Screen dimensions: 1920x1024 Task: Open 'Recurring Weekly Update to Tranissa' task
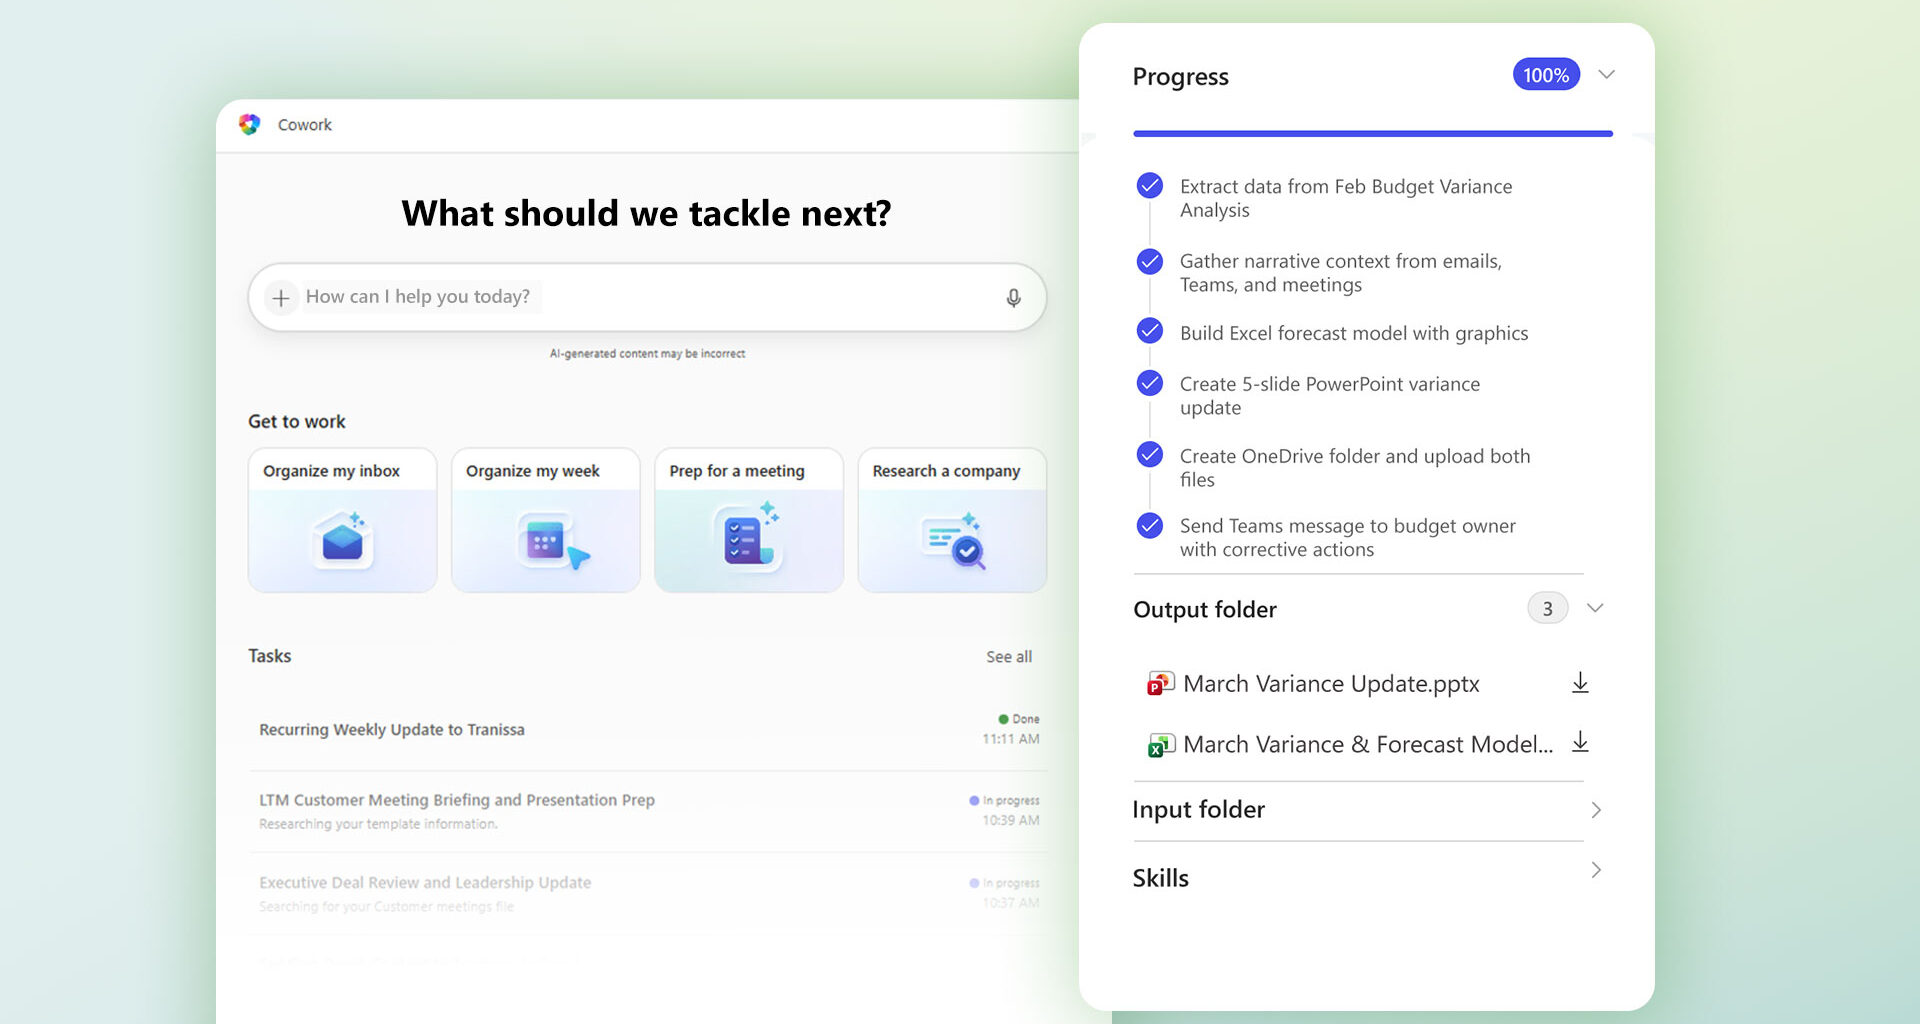point(391,729)
